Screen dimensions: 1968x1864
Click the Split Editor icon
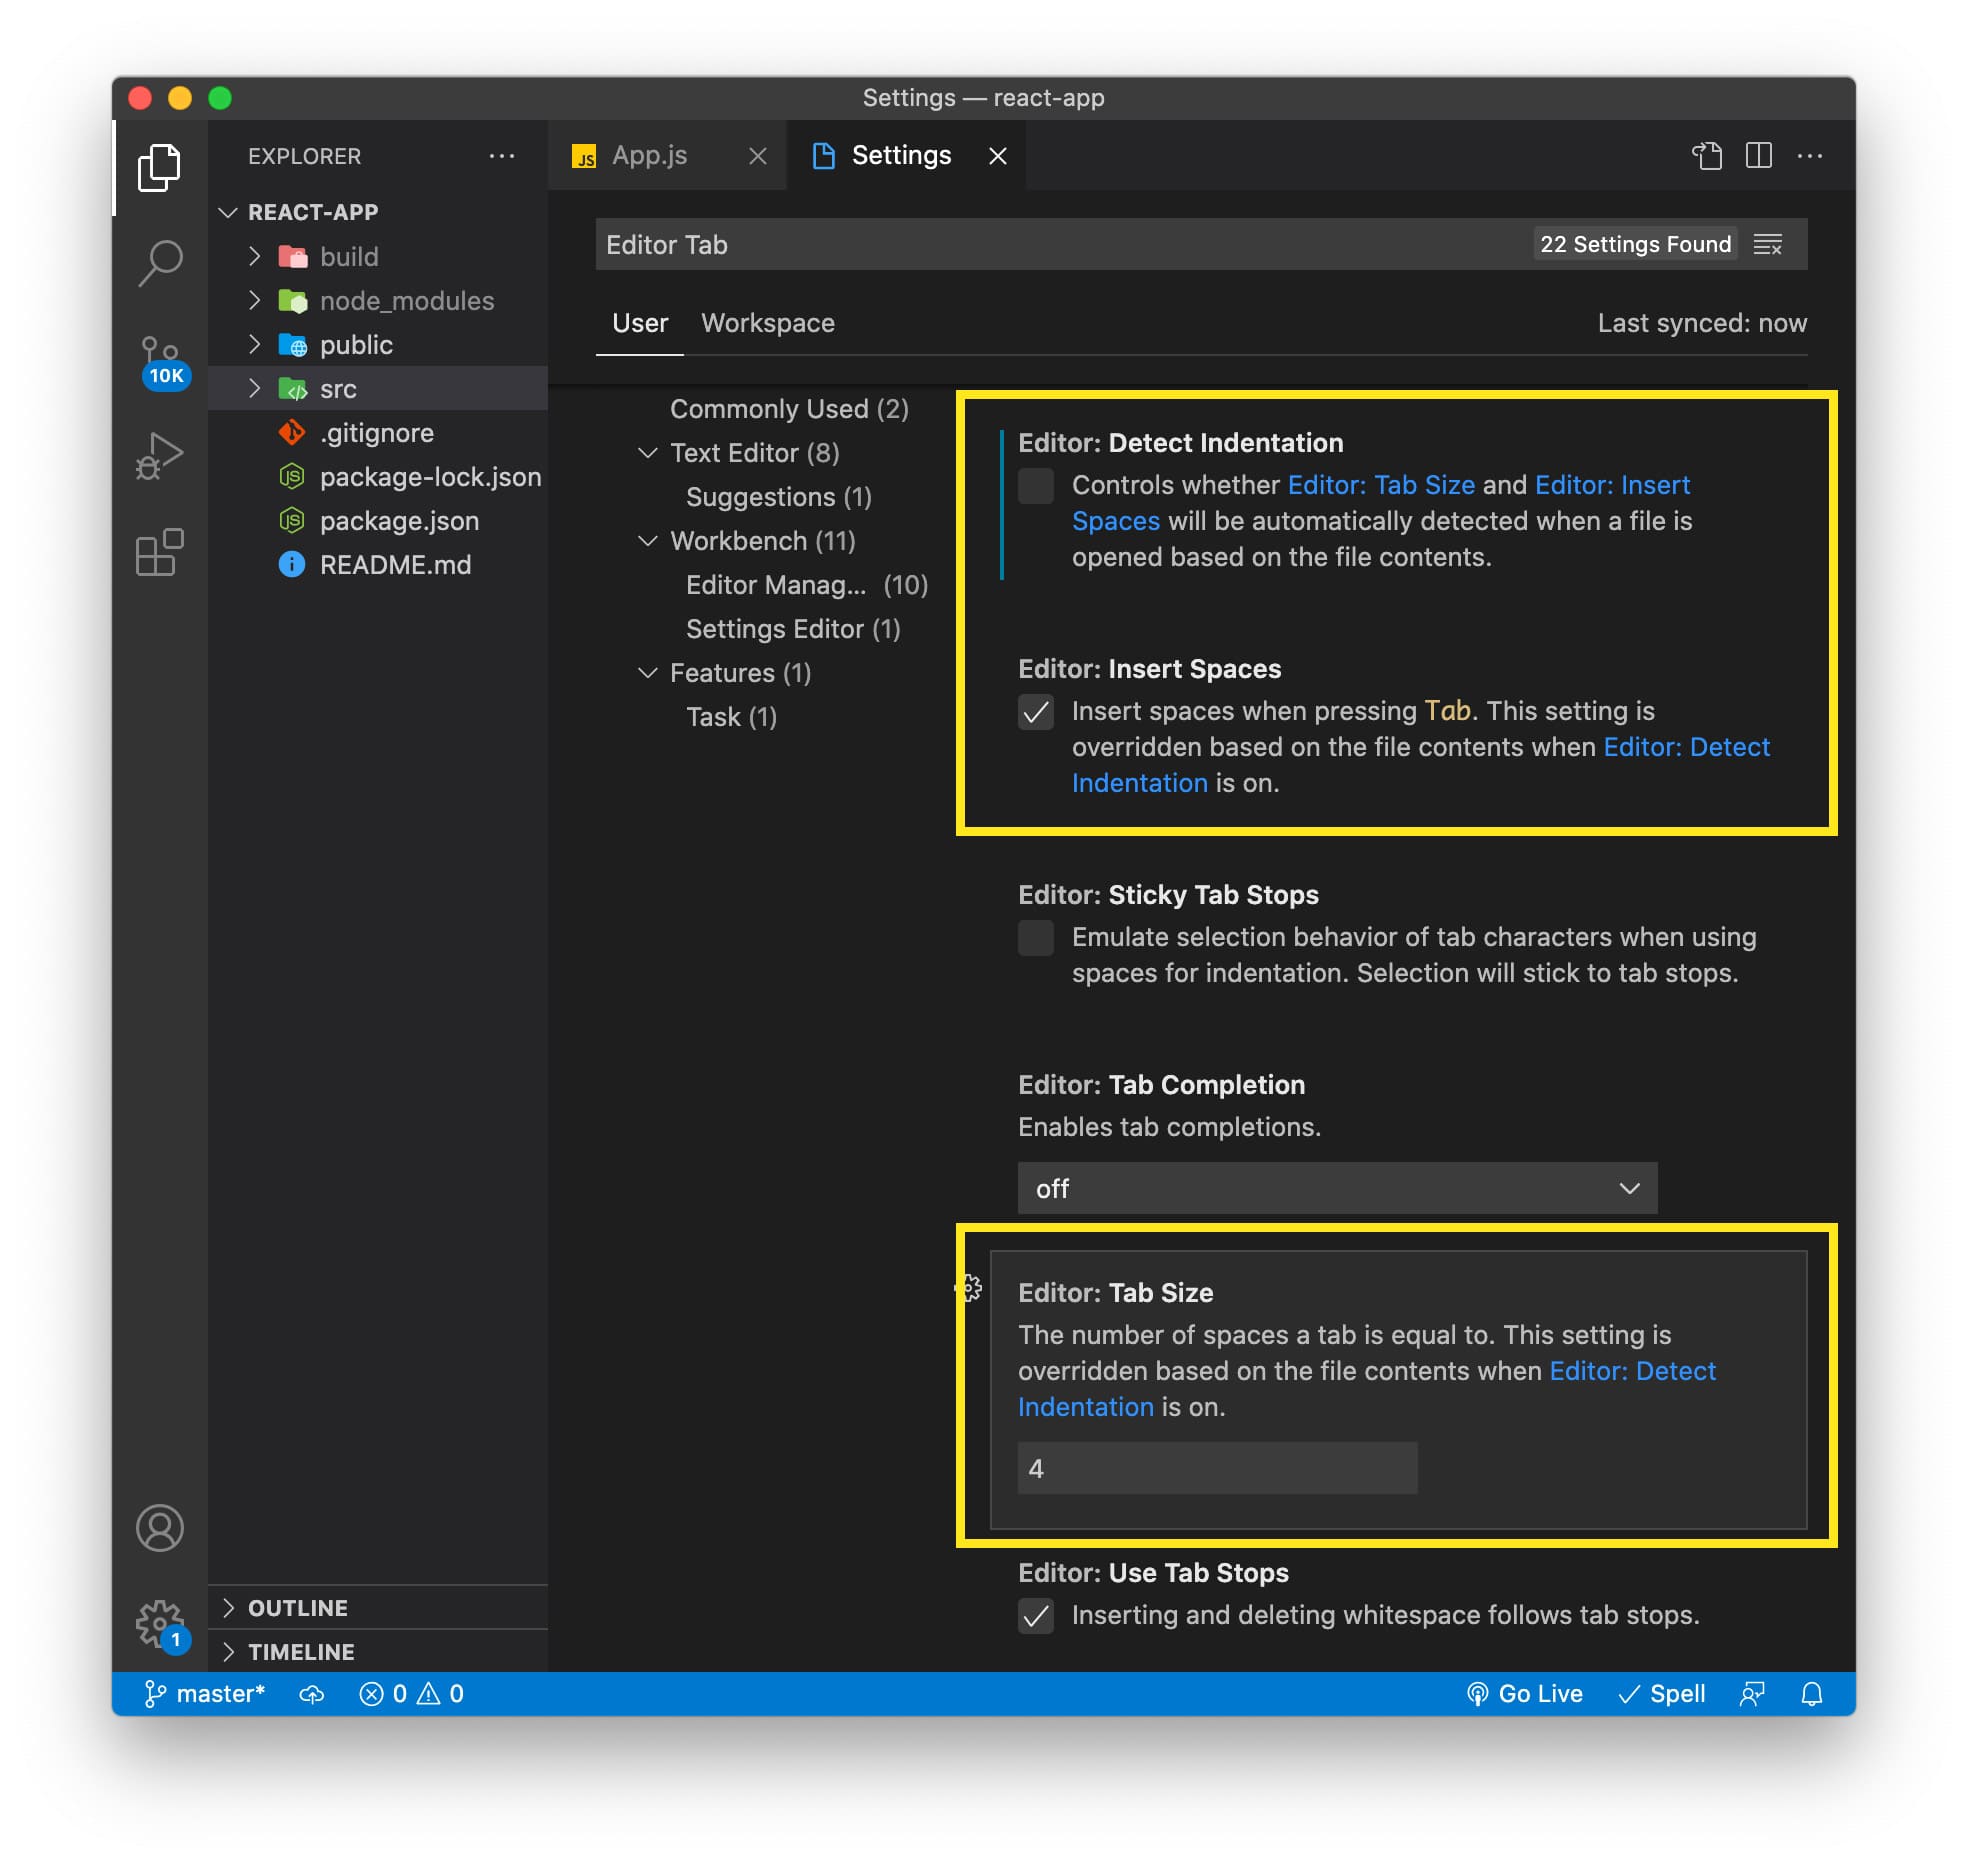coord(1759,156)
